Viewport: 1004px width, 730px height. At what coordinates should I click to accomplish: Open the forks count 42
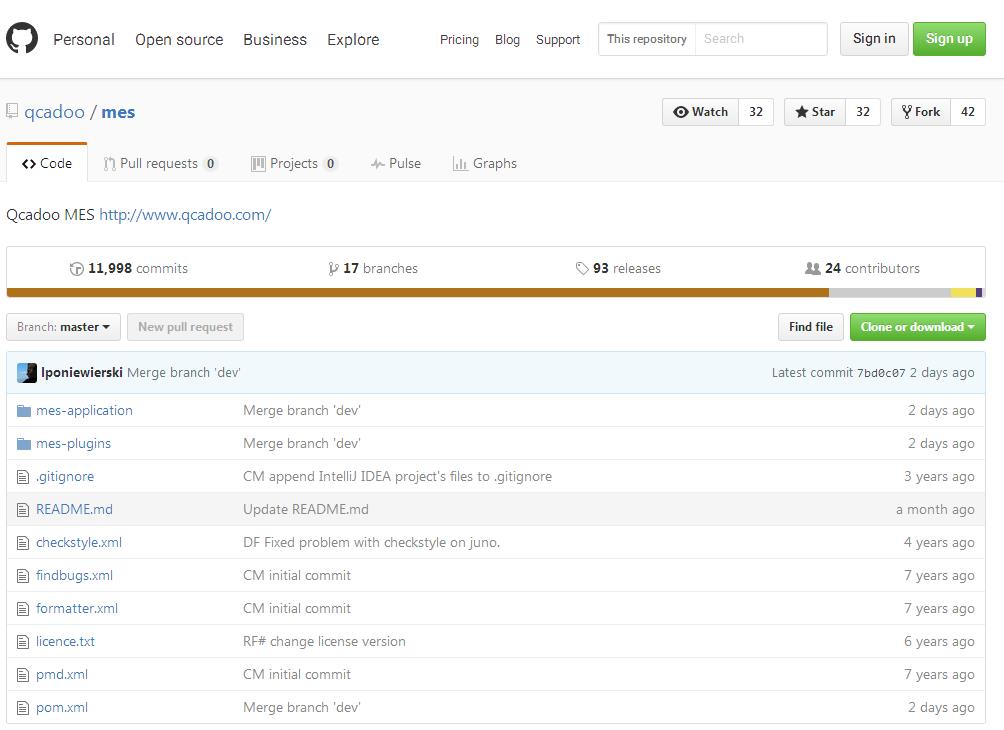(x=968, y=112)
